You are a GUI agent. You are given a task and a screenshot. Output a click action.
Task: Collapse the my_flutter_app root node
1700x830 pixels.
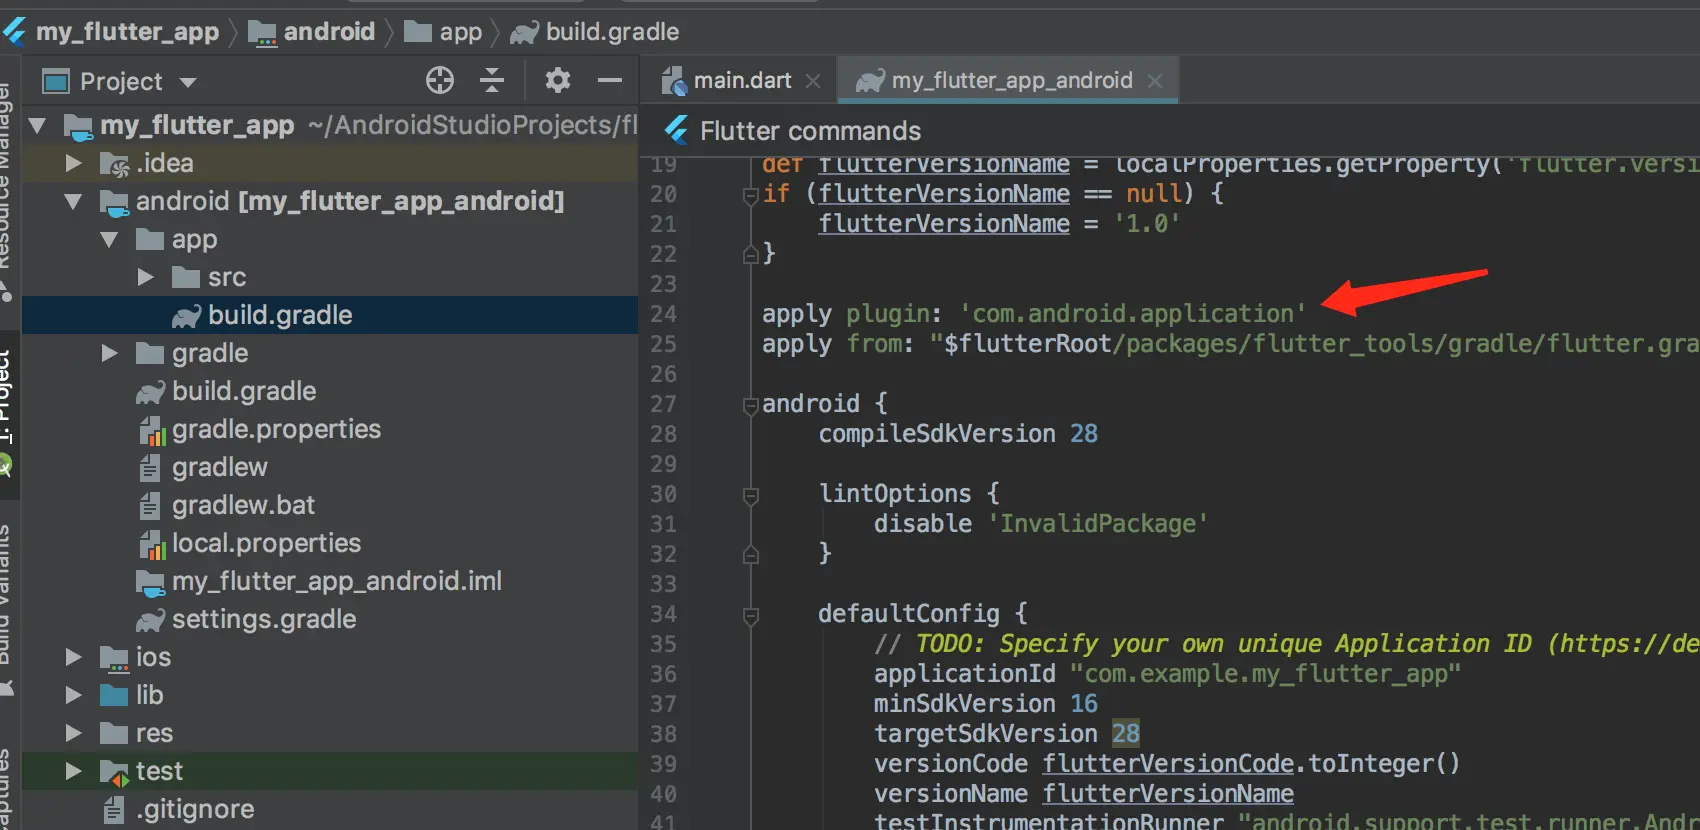pyautogui.click(x=38, y=126)
